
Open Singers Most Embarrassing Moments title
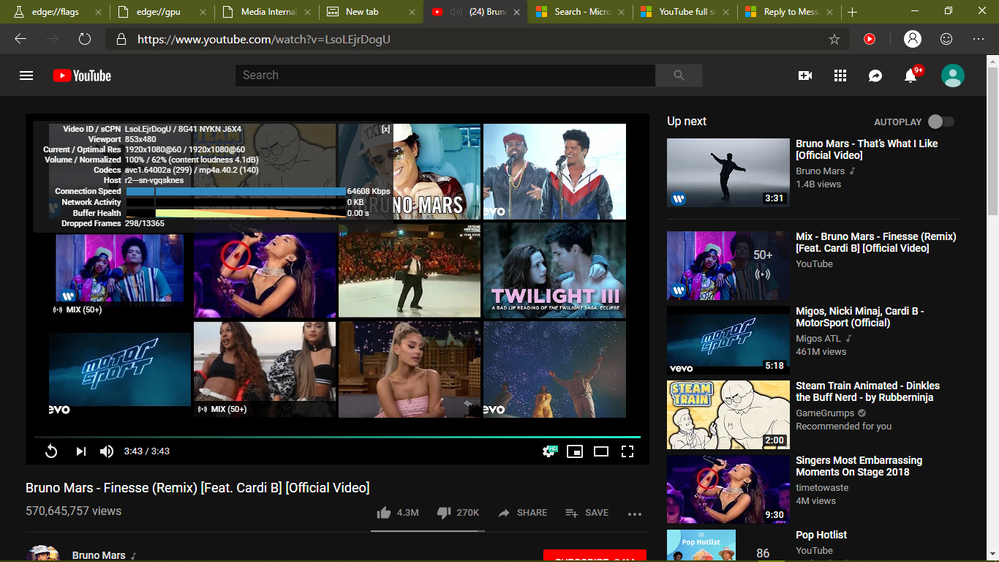pos(859,466)
